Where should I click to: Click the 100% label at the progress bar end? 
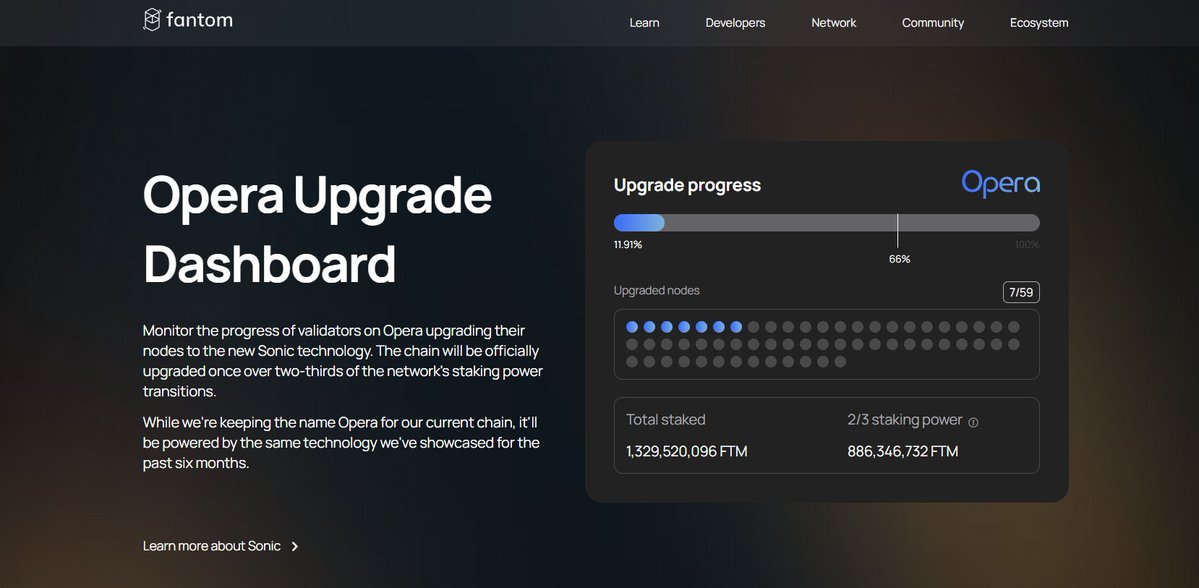[x=1027, y=245]
